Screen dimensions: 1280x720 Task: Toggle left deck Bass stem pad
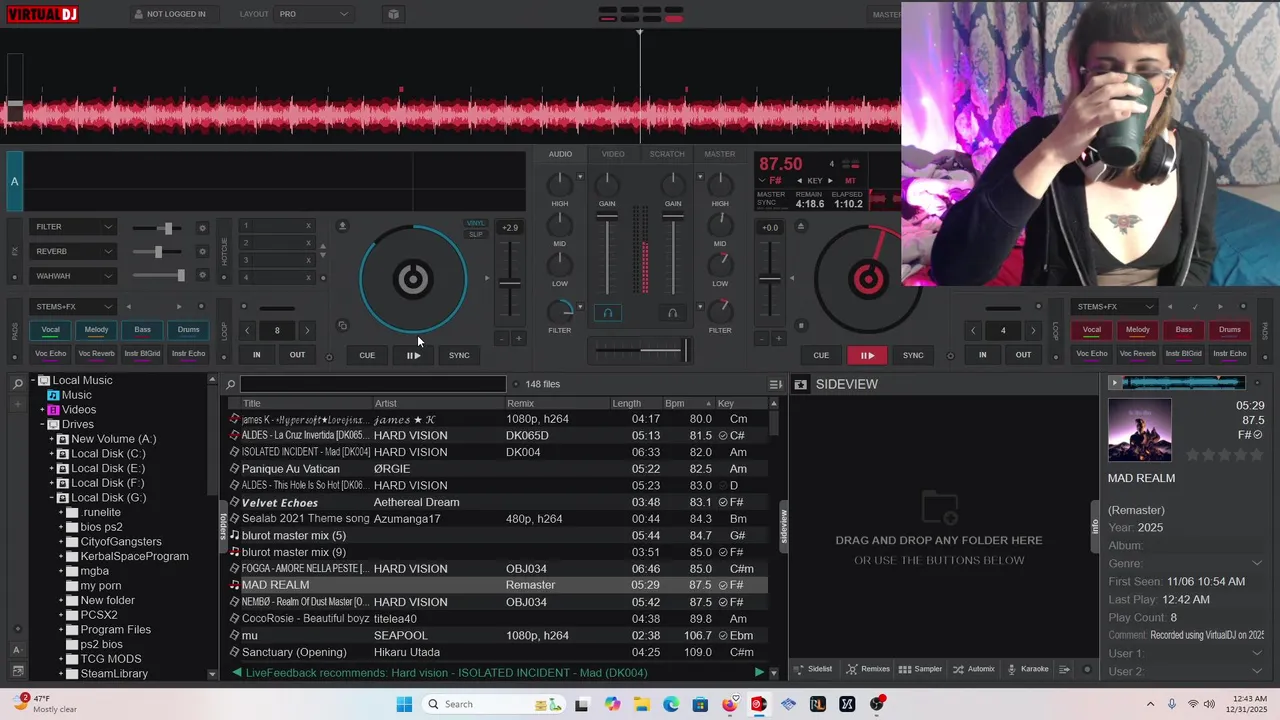(142, 330)
